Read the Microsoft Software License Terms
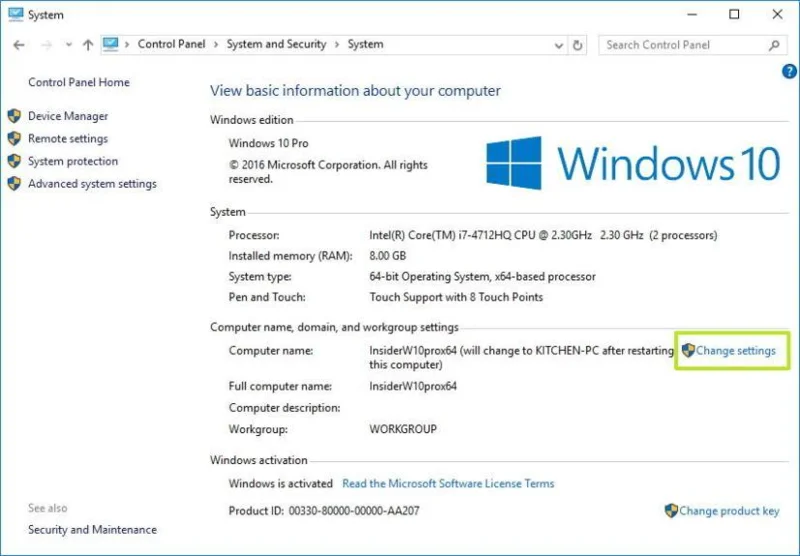 coord(448,484)
